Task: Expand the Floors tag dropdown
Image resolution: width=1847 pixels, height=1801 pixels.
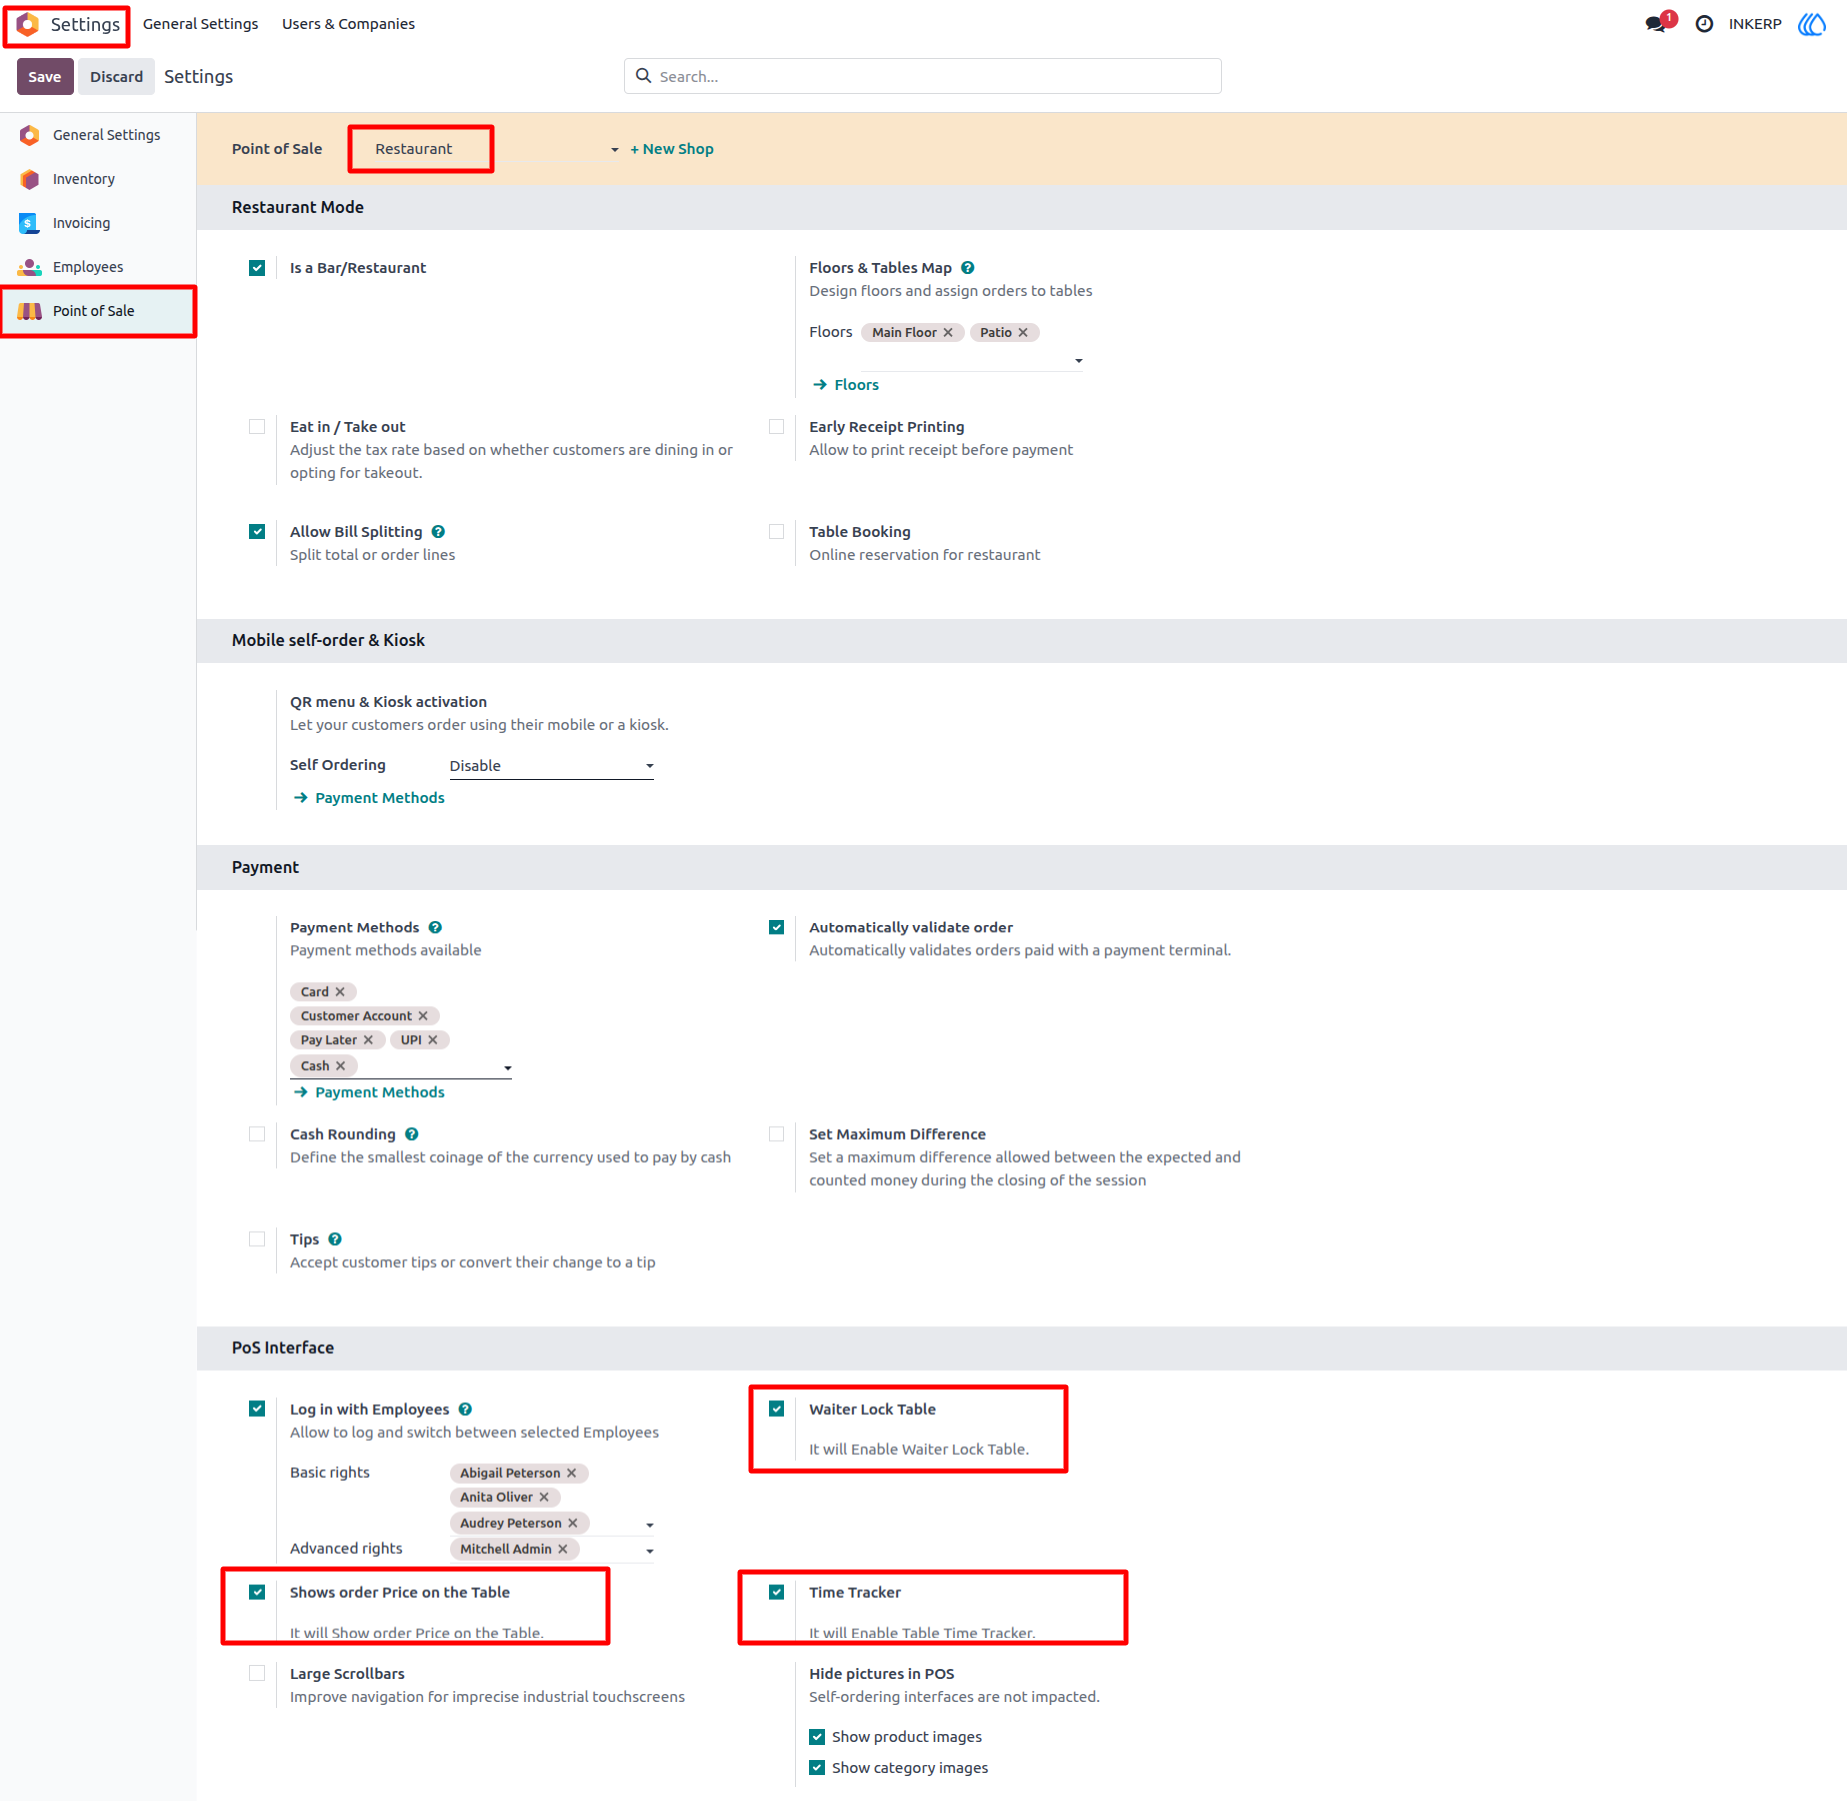Action: click(1078, 360)
